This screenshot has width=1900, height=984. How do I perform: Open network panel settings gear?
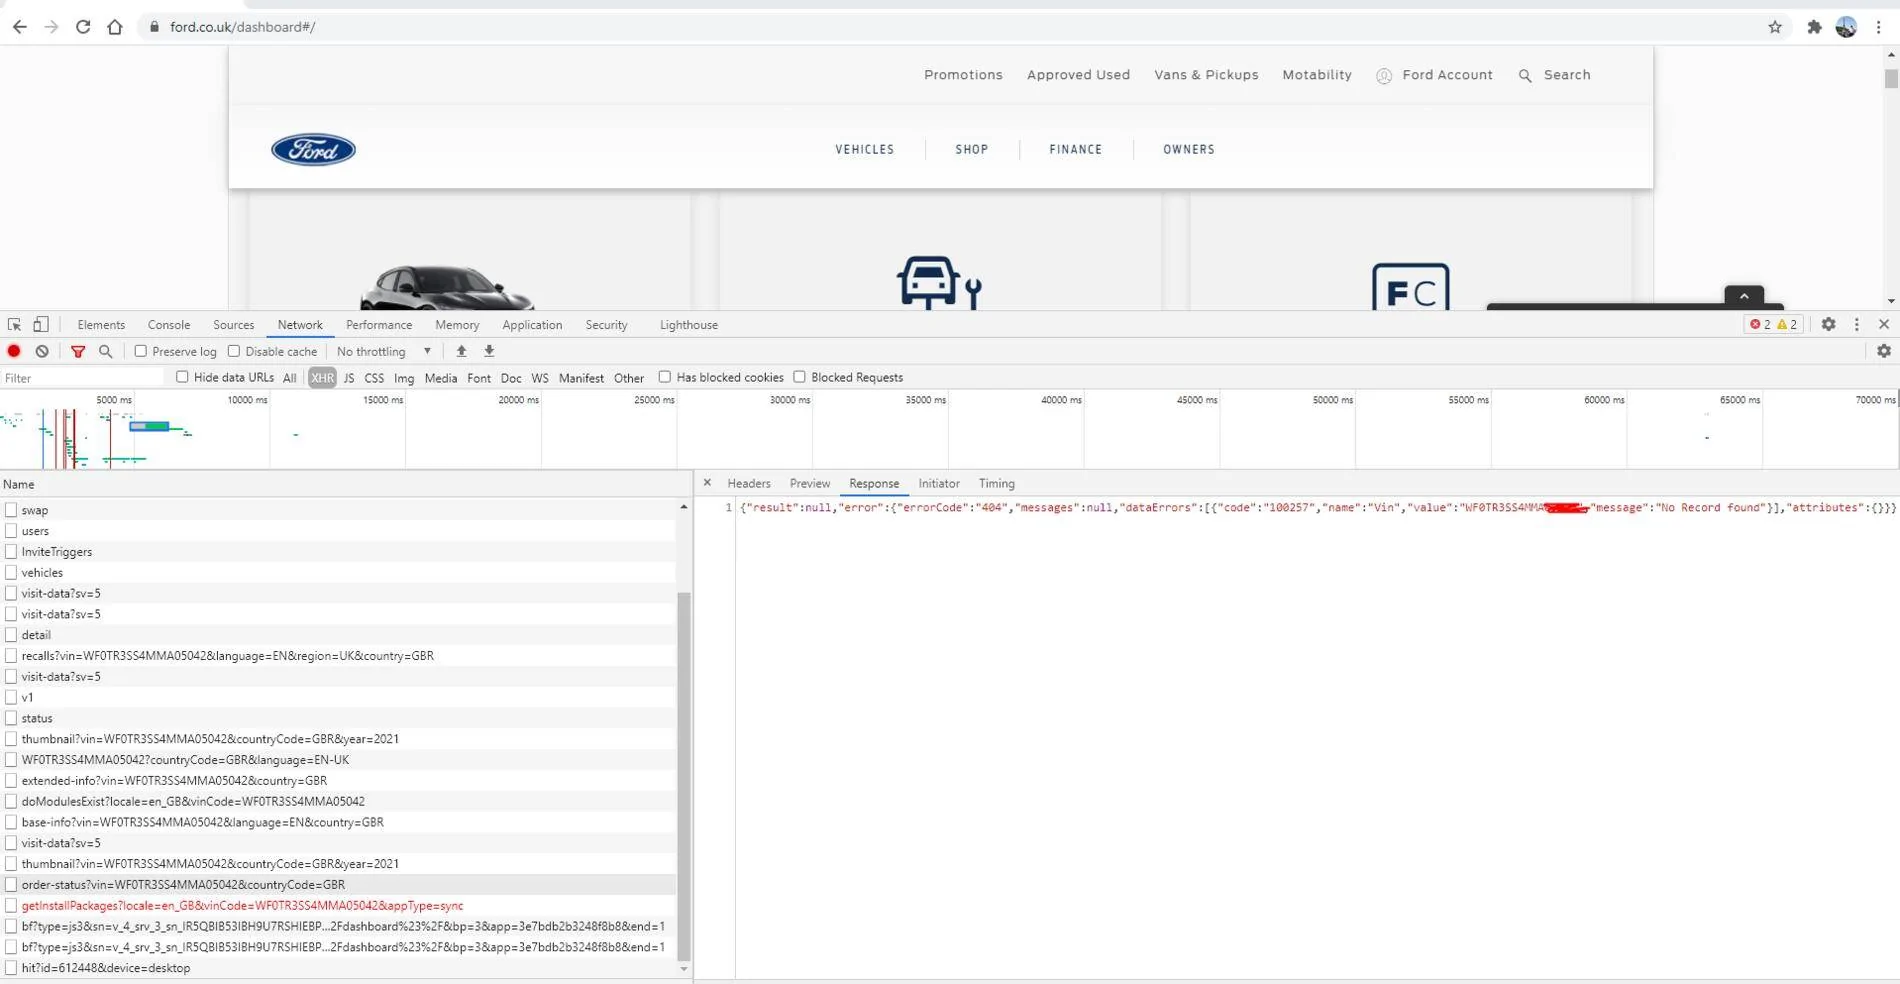[x=1884, y=351]
